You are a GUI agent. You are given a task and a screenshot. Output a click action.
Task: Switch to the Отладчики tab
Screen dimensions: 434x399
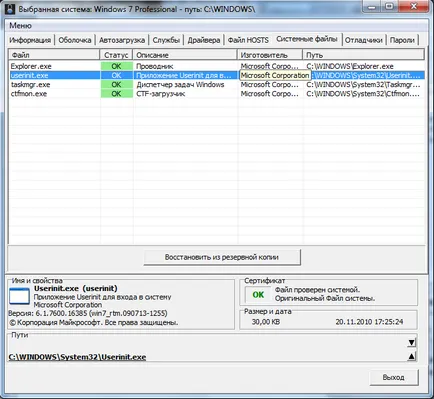(x=364, y=40)
